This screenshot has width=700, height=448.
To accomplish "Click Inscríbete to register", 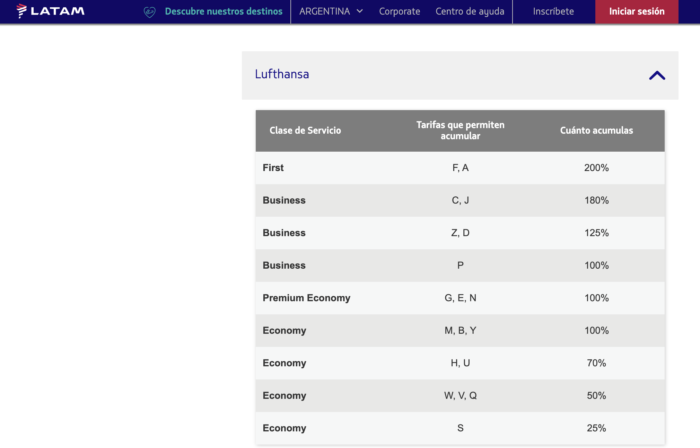I will tap(553, 11).
